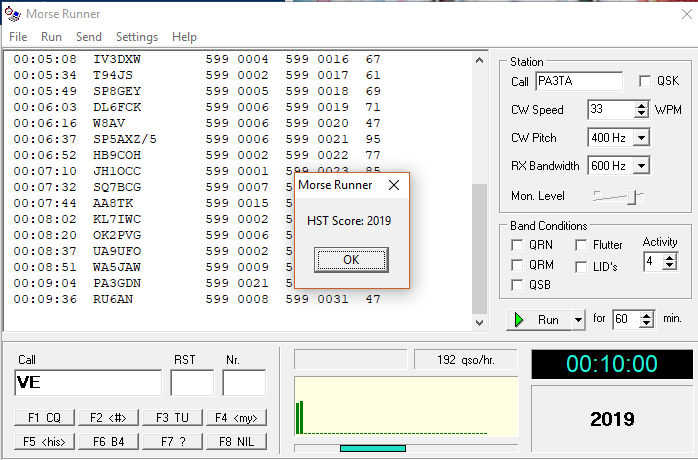Click the green Run play button
The width and height of the screenshot is (698, 460).
[539, 320]
